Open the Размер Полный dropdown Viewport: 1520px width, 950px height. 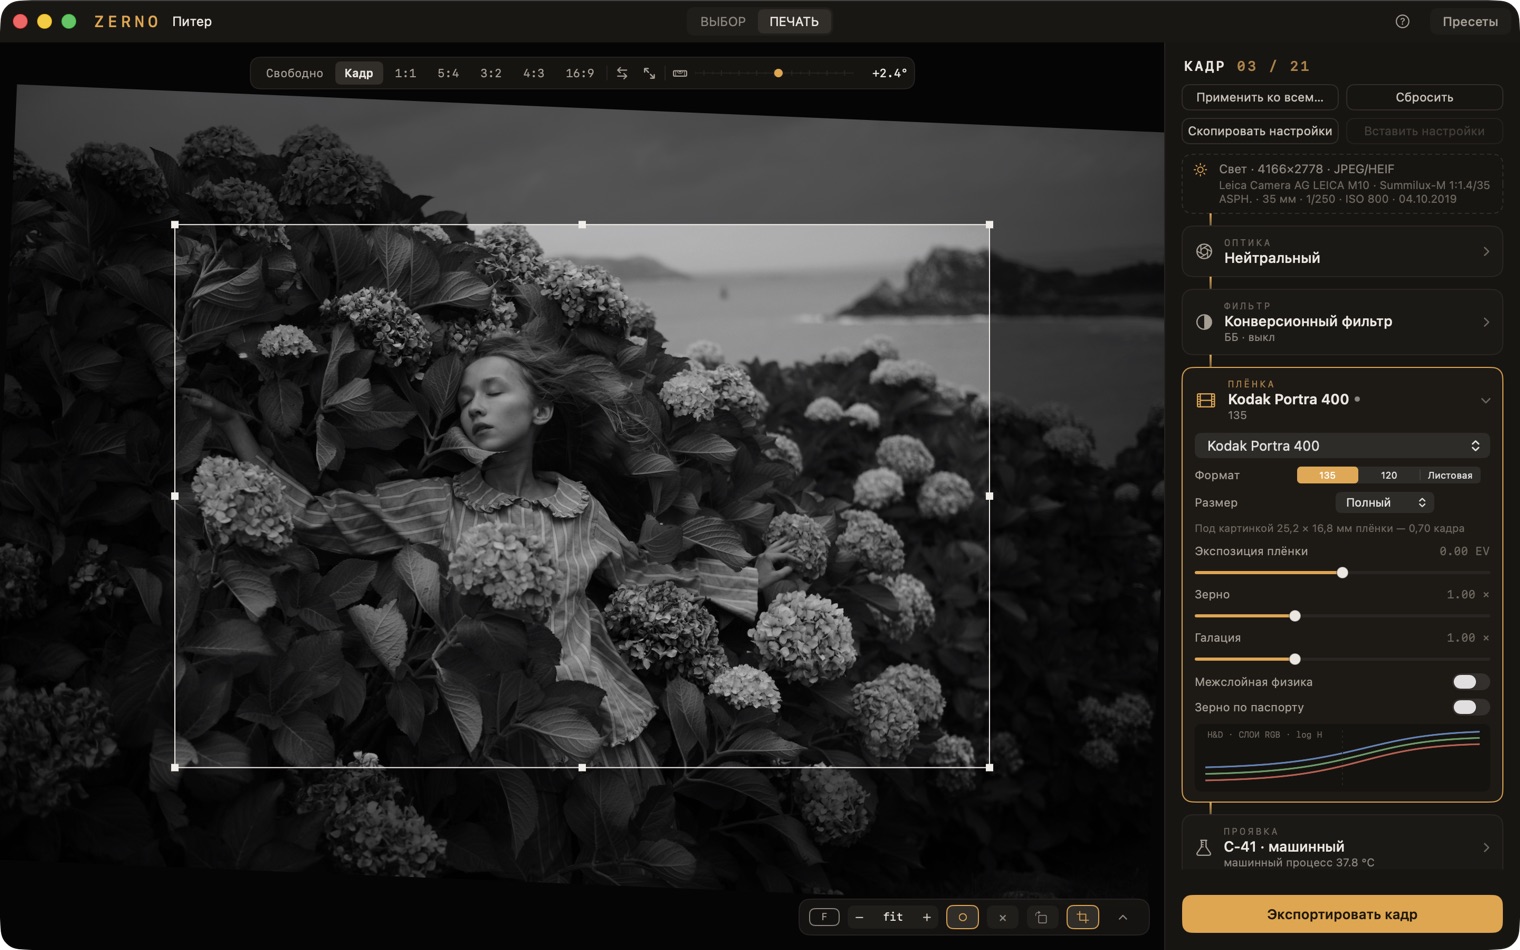click(x=1385, y=503)
